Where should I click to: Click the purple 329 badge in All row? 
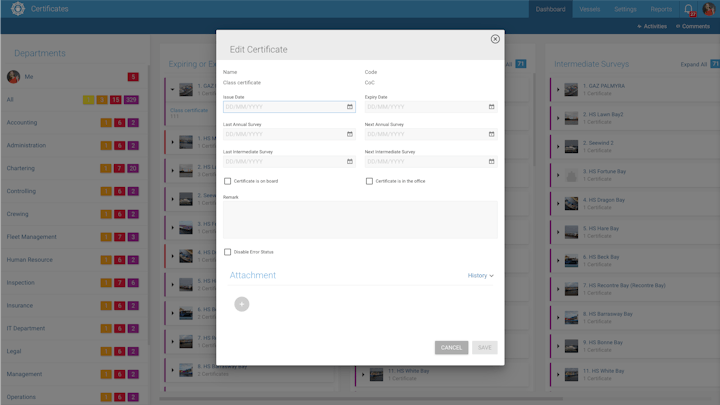(131, 100)
